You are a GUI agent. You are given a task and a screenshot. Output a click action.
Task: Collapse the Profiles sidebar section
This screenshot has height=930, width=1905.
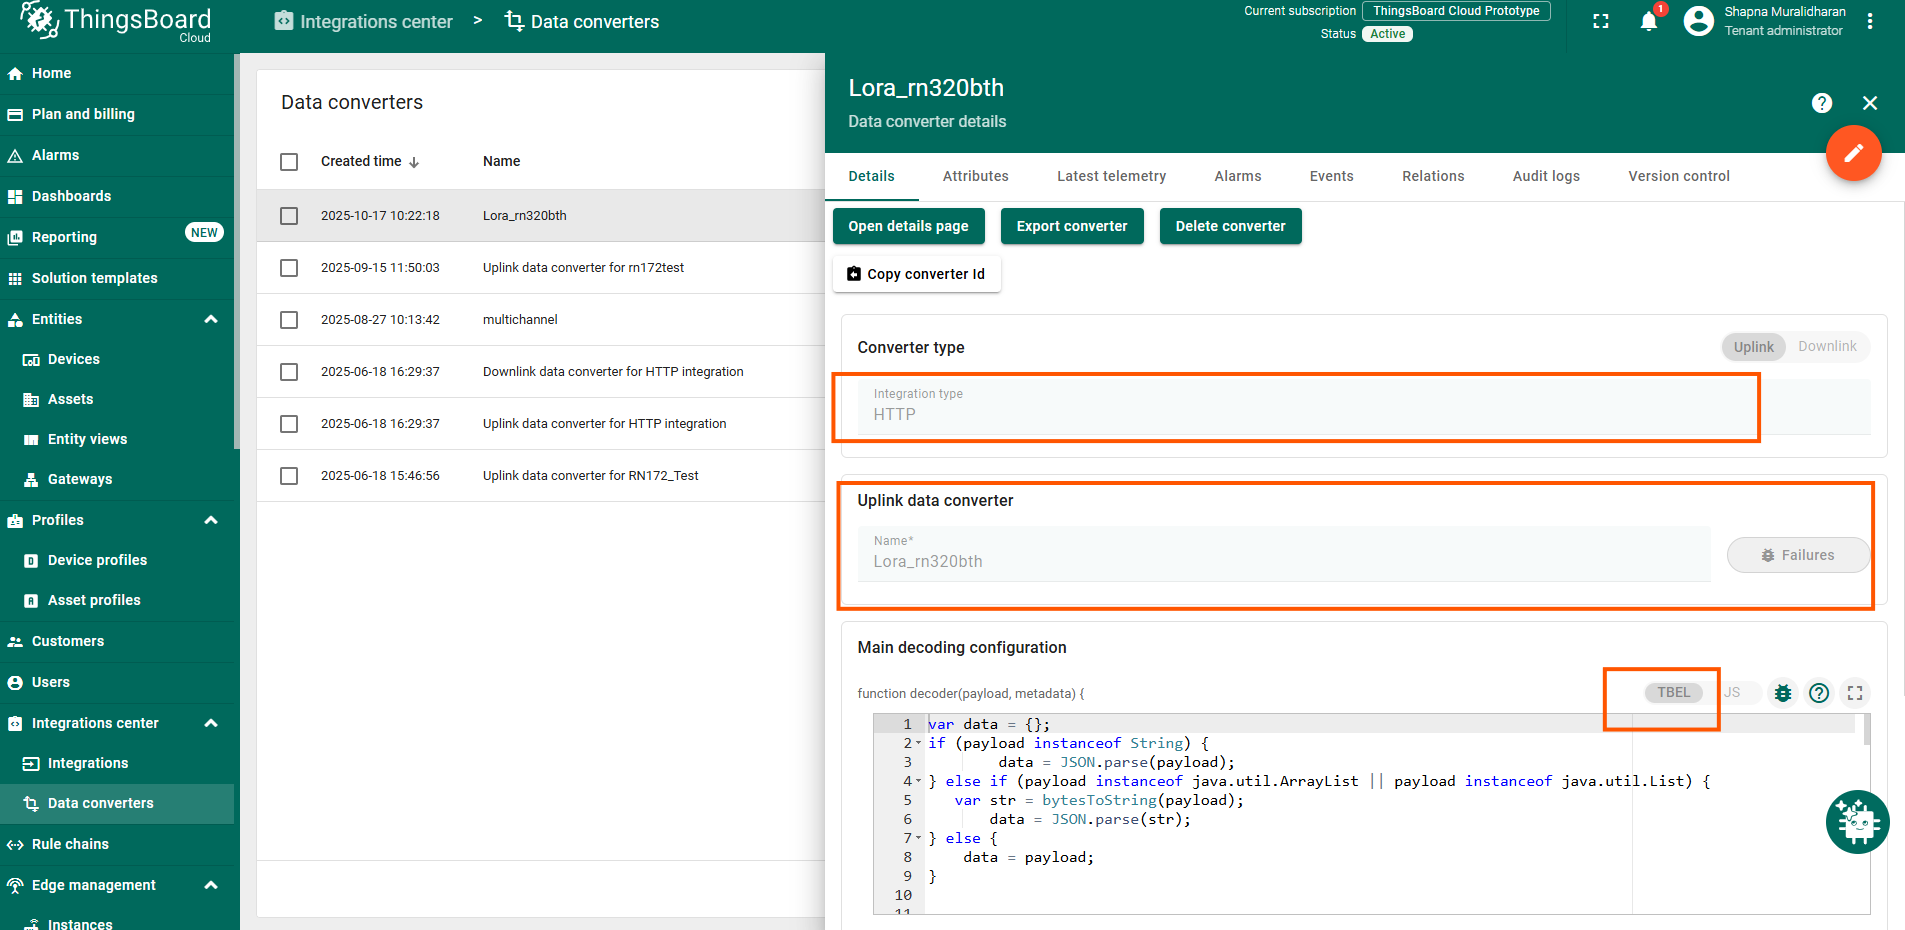(211, 520)
